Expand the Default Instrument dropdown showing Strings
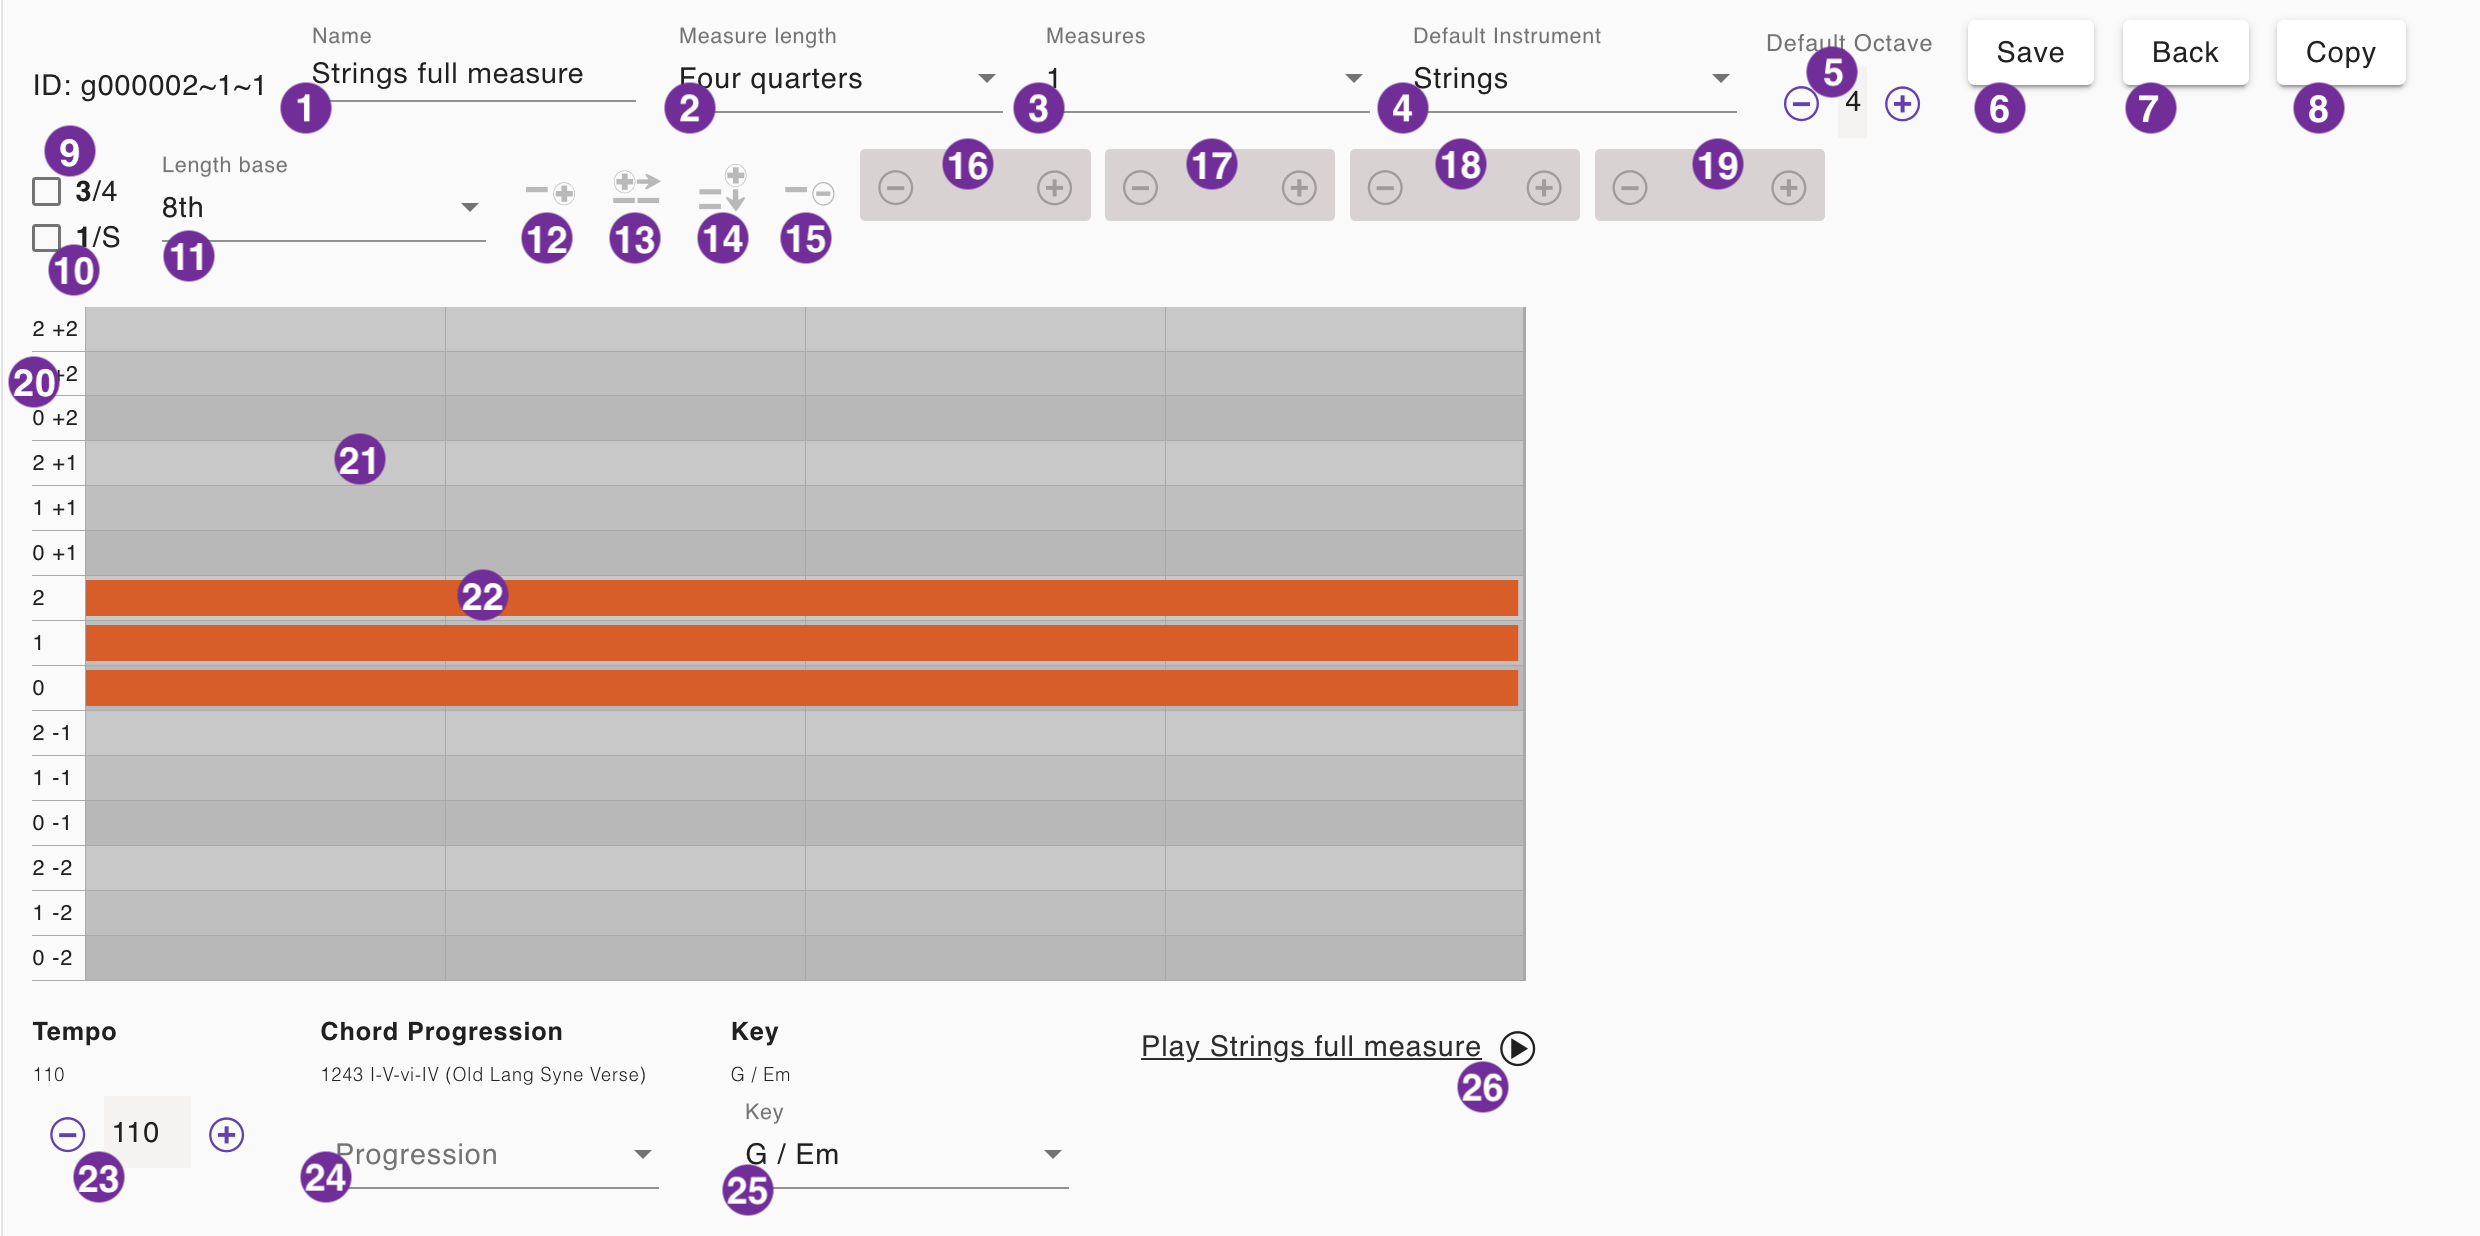2480x1236 pixels. [x=1572, y=79]
